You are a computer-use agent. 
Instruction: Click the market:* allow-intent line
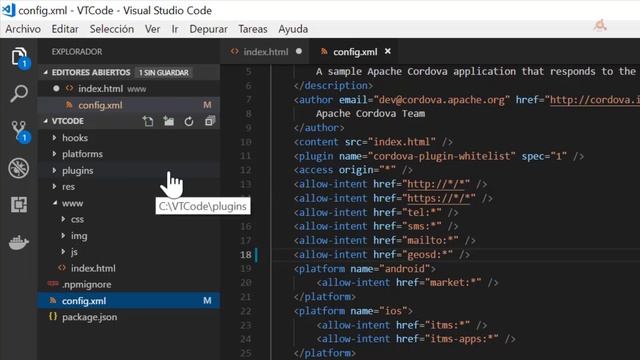407,282
